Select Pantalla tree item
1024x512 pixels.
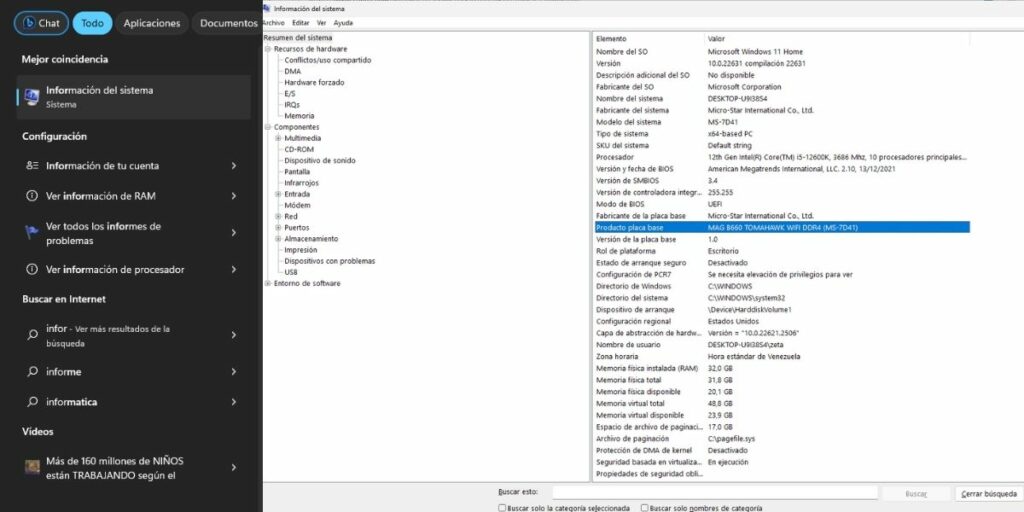[x=297, y=172]
